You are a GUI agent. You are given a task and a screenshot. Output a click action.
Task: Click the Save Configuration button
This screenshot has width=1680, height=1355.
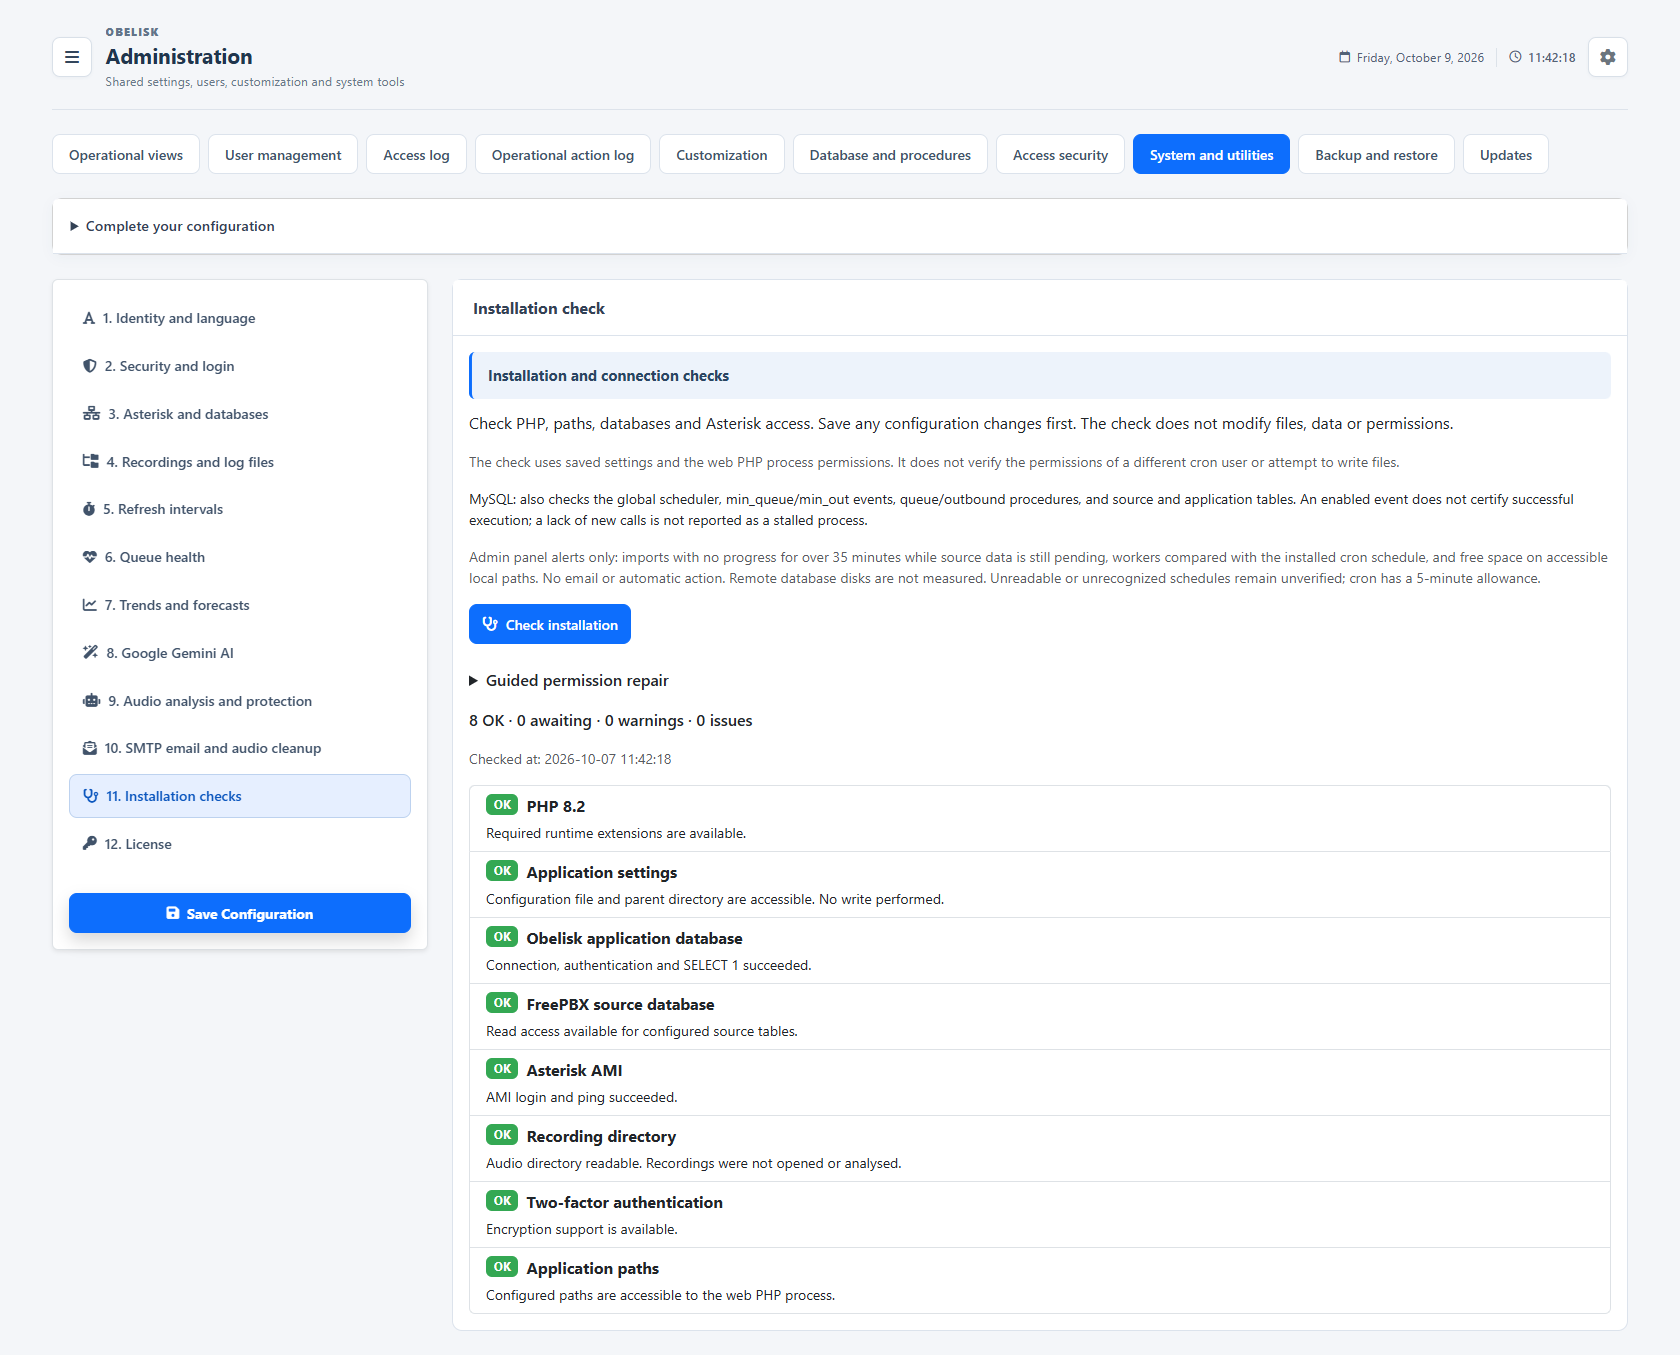pyautogui.click(x=240, y=913)
